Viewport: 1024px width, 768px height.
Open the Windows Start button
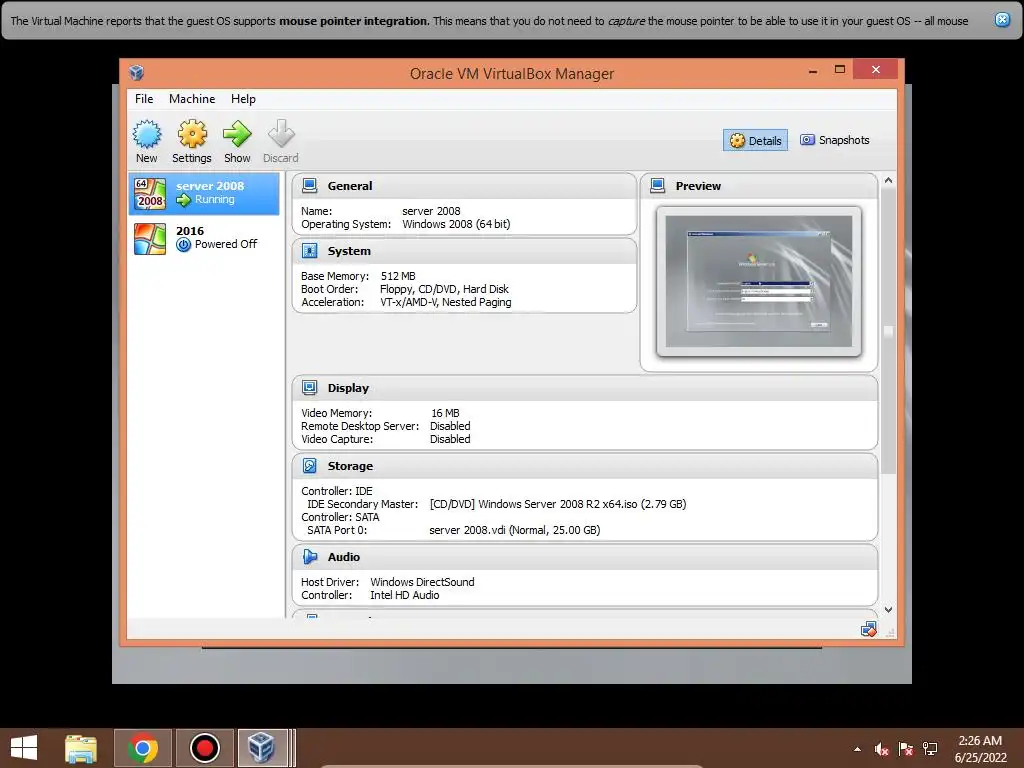(x=24, y=748)
